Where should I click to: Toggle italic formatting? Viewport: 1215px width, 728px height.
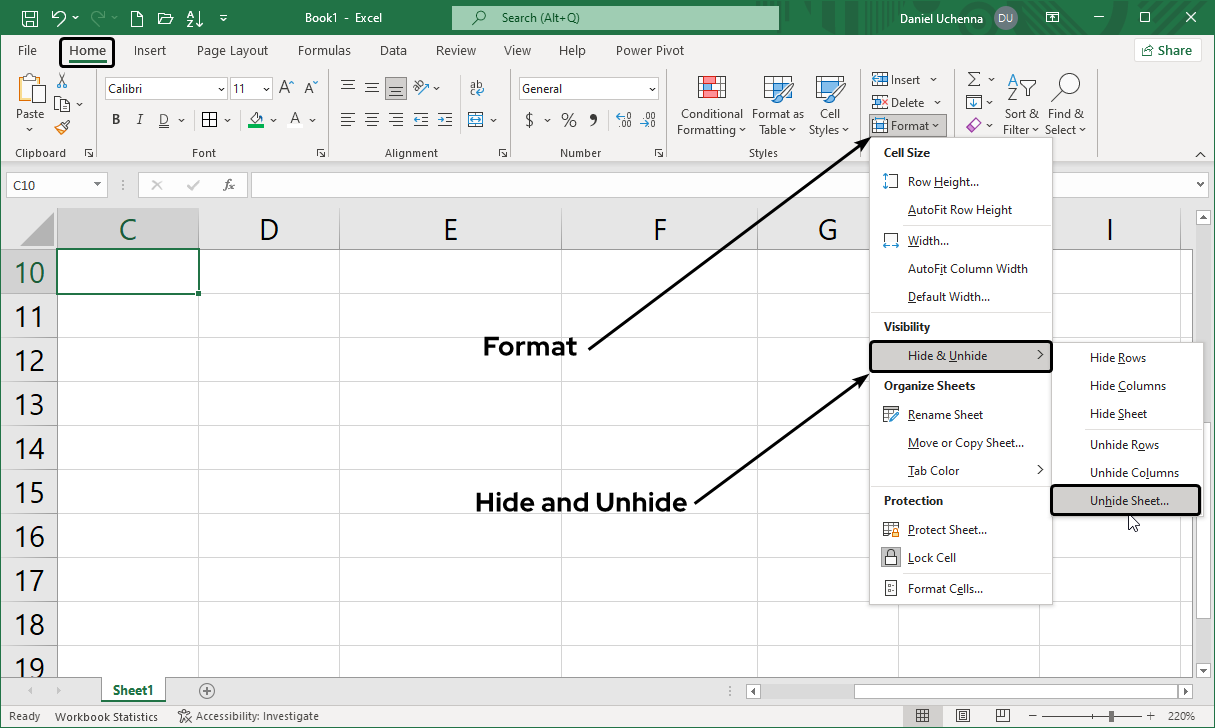139,119
